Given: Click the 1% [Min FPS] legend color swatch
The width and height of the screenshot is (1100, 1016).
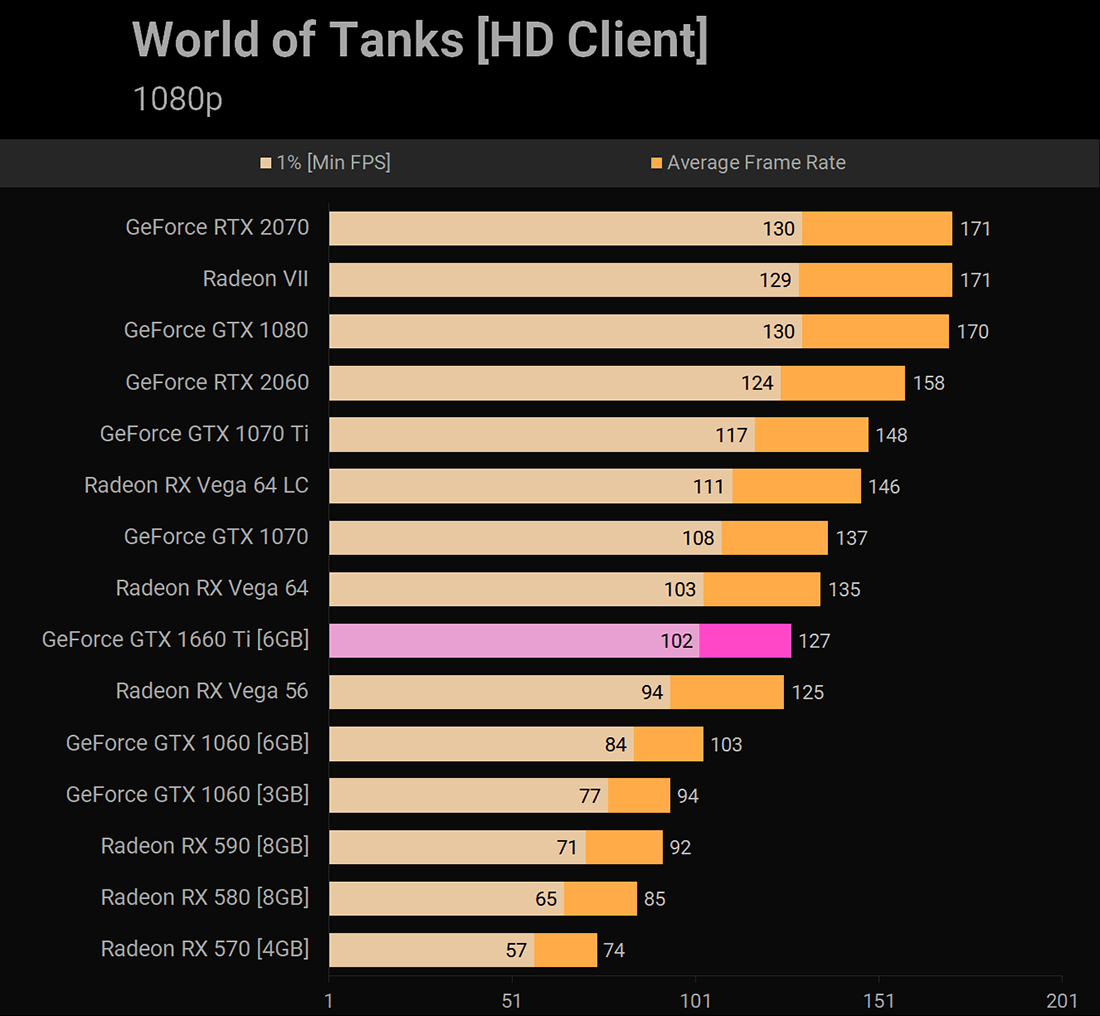Looking at the screenshot, I should (x=265, y=163).
